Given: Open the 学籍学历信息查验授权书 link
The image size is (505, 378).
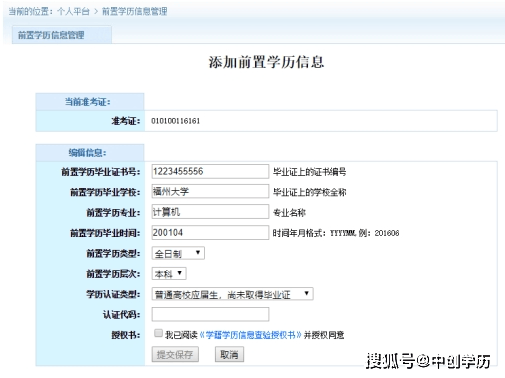Looking at the screenshot, I should point(250,334).
